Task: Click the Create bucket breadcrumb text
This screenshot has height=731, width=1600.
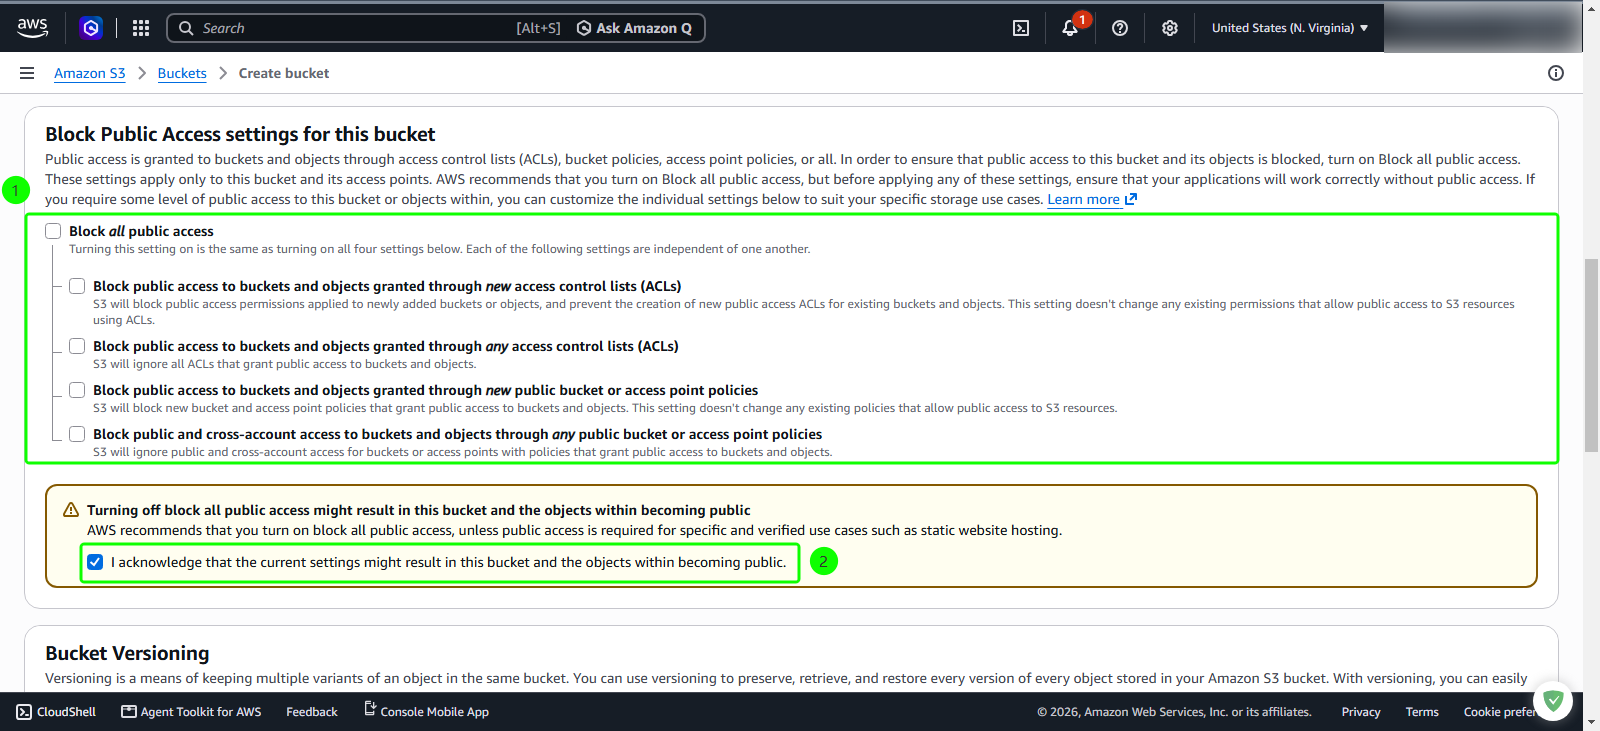Action: (x=284, y=73)
